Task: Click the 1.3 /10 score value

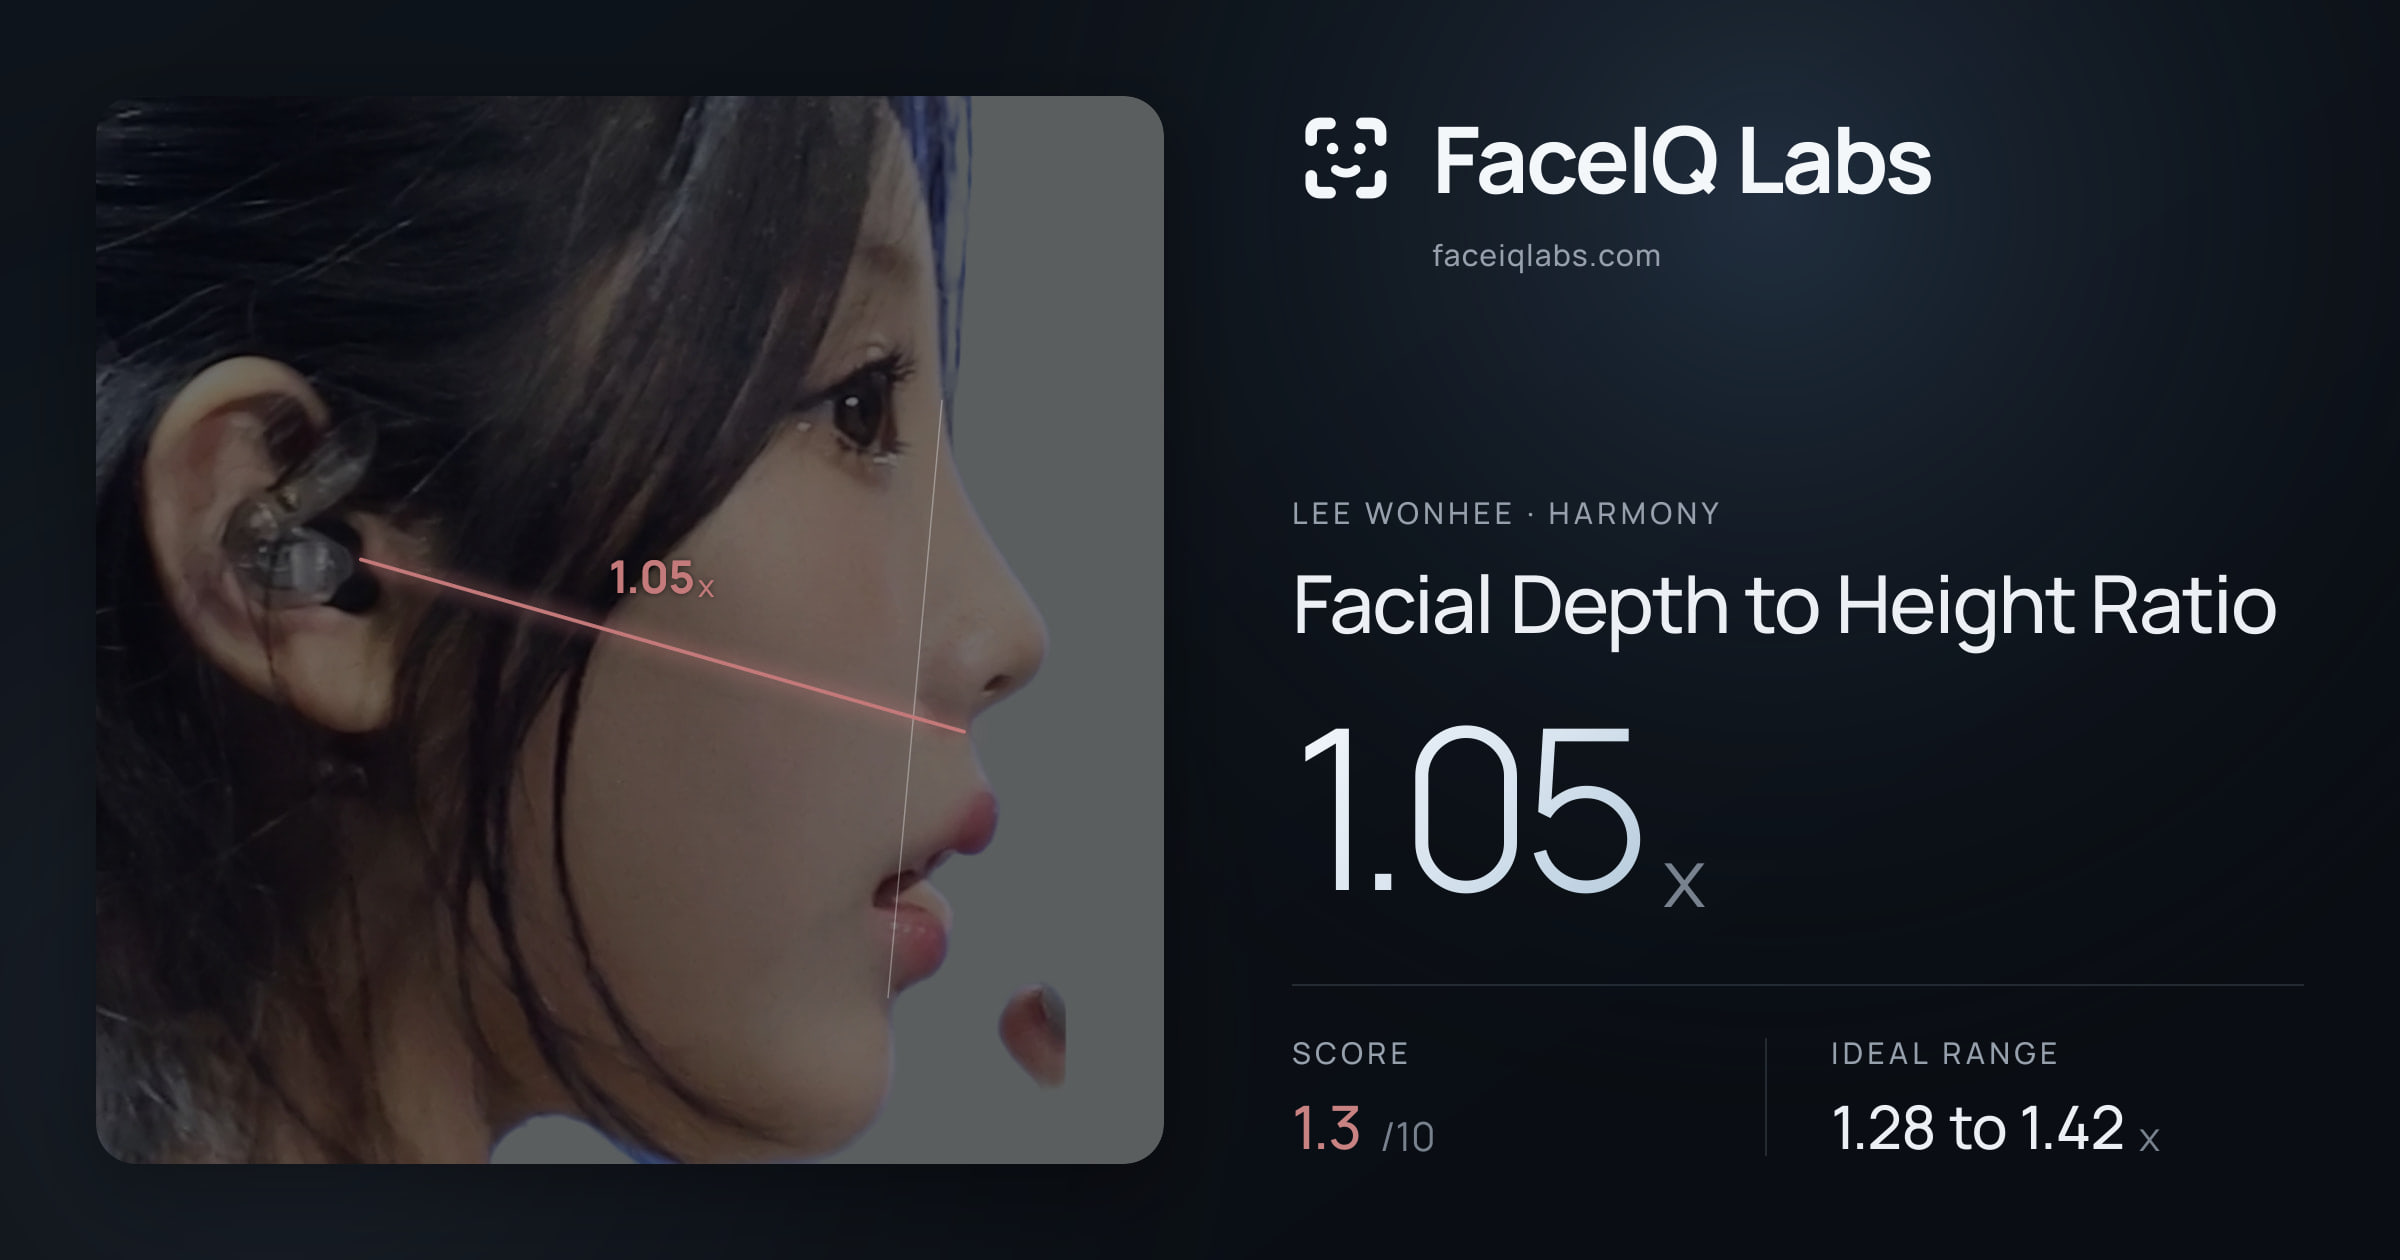Action: pos(1363,1129)
